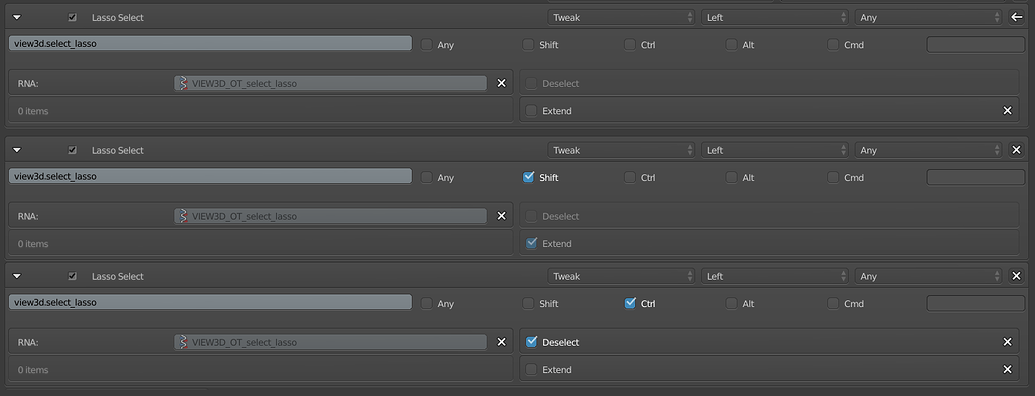This screenshot has height=396, width=1035.
Task: Enable the Any modifier in the top Lasso entry
Action: [x=427, y=45]
